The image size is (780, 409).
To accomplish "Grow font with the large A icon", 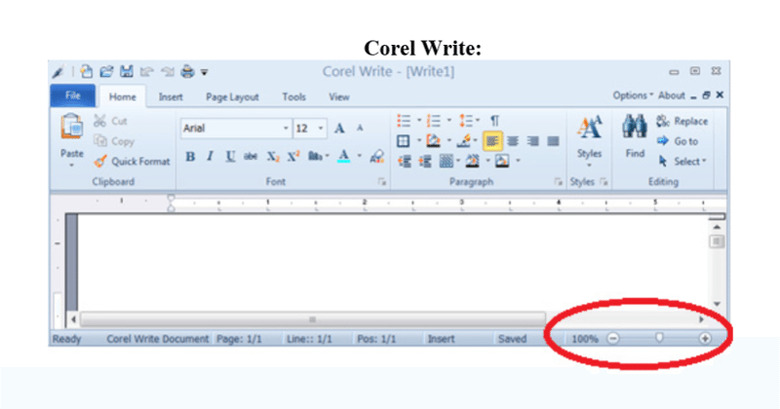I will click(x=339, y=128).
